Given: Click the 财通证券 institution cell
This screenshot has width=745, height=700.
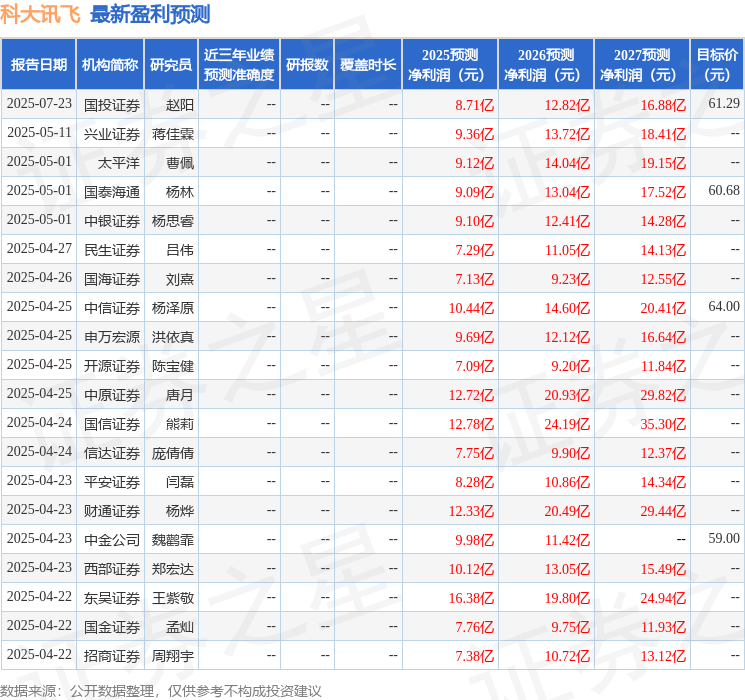Looking at the screenshot, I should tap(112, 511).
